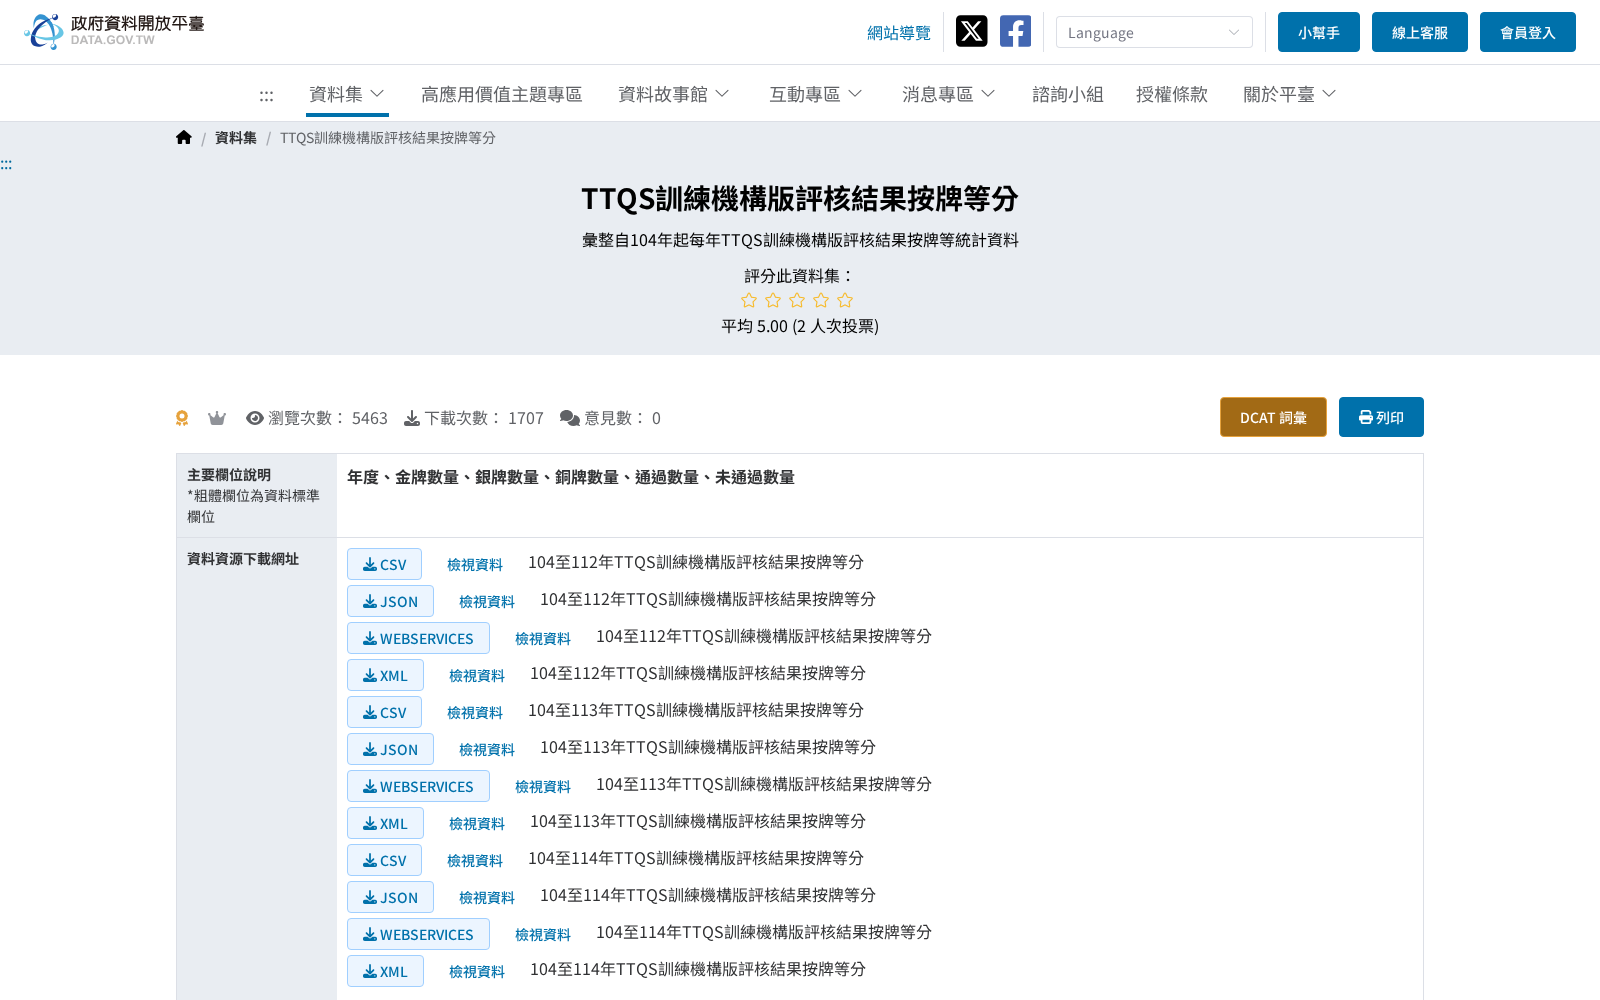Rate the dataset five stars
Image resolution: width=1600 pixels, height=1000 pixels.
coord(845,300)
